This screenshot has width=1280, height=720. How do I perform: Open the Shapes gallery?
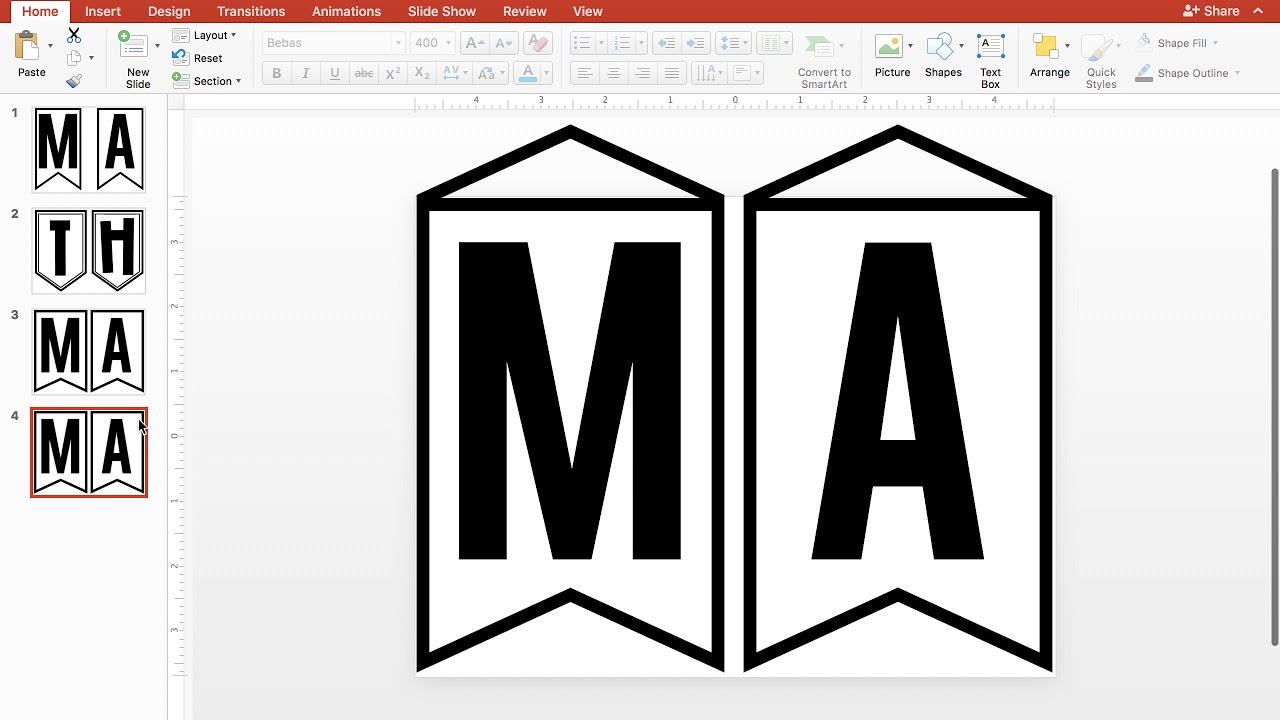940,47
